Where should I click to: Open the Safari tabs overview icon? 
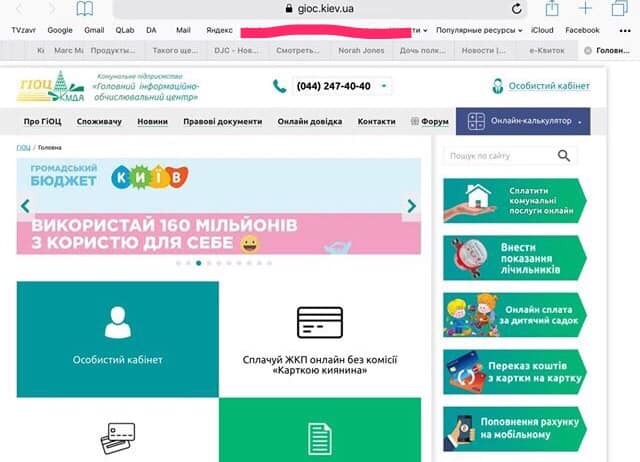click(x=617, y=9)
